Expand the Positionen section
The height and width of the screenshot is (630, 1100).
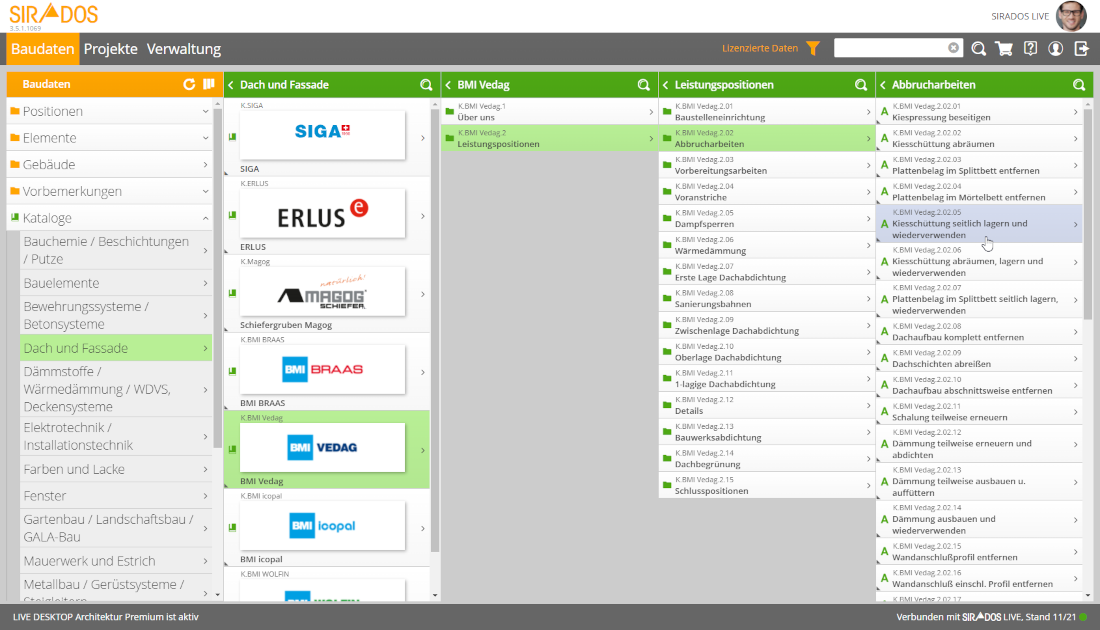pyautogui.click(x=110, y=111)
